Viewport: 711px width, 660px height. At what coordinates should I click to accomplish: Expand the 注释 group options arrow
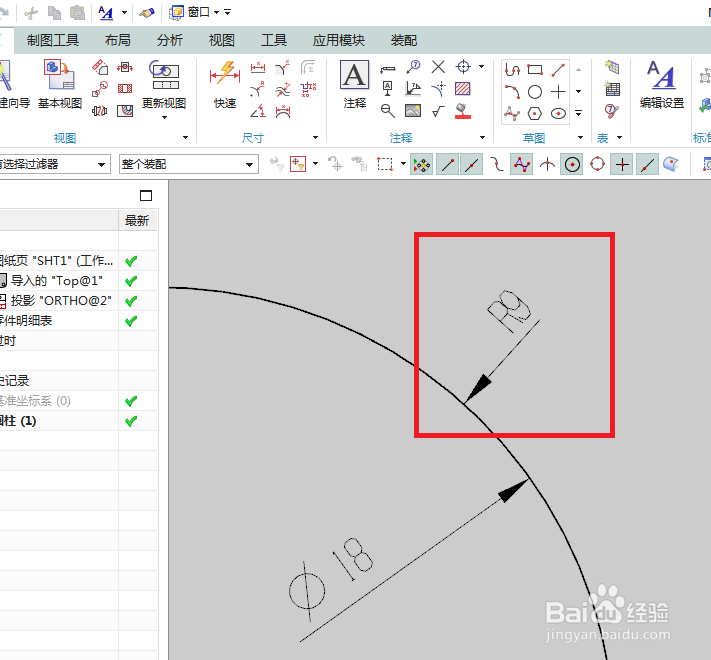482,137
